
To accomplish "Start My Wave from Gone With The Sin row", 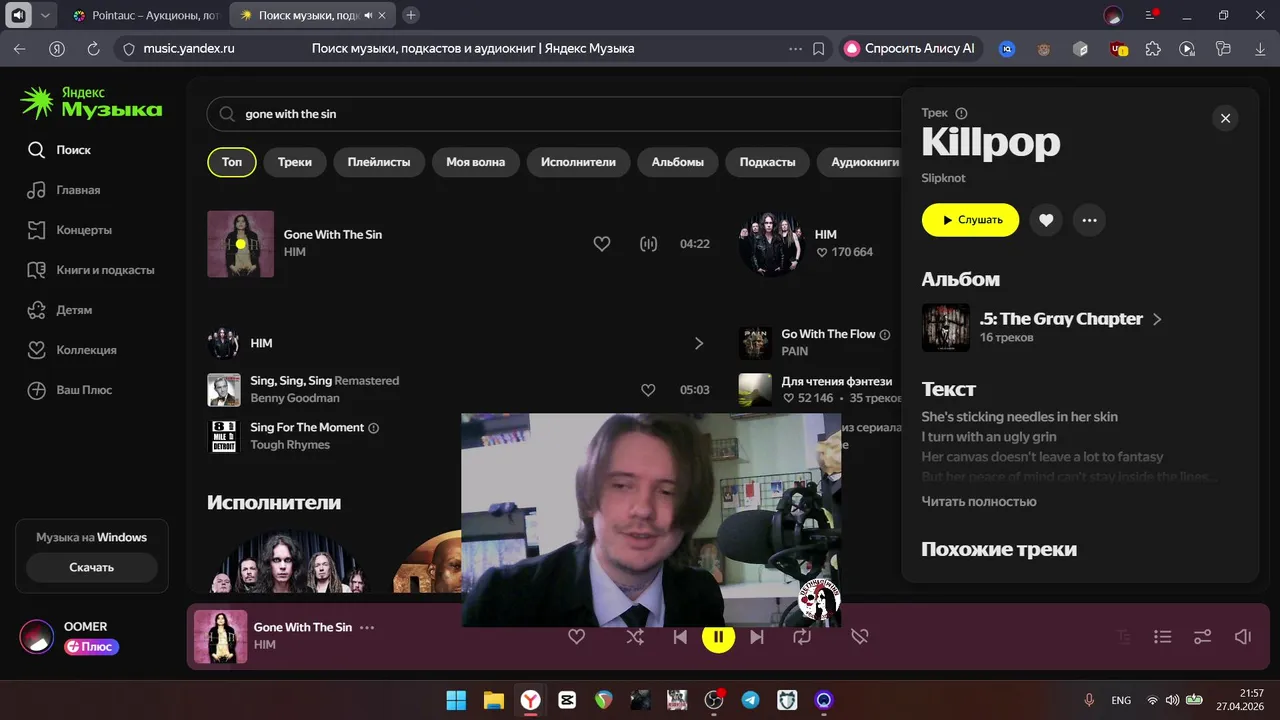I will [x=648, y=243].
